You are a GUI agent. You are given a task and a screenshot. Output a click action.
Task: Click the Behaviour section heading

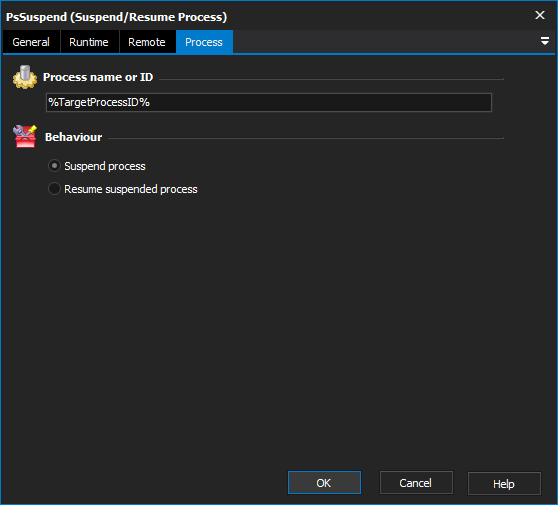(x=73, y=137)
